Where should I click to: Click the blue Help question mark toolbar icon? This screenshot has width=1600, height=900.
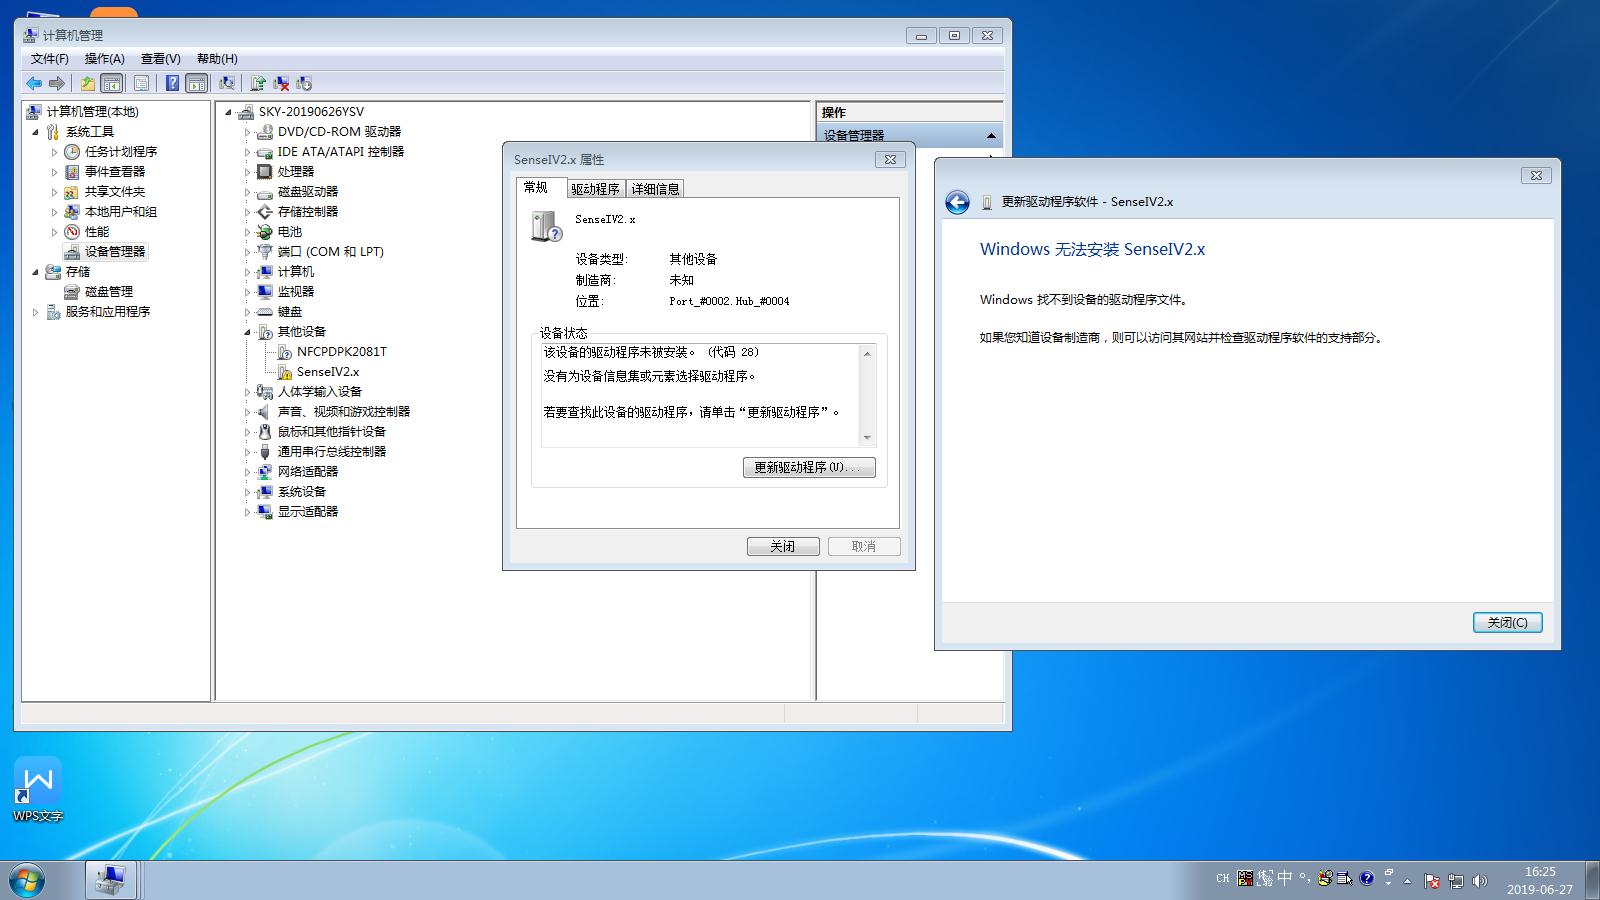click(173, 83)
